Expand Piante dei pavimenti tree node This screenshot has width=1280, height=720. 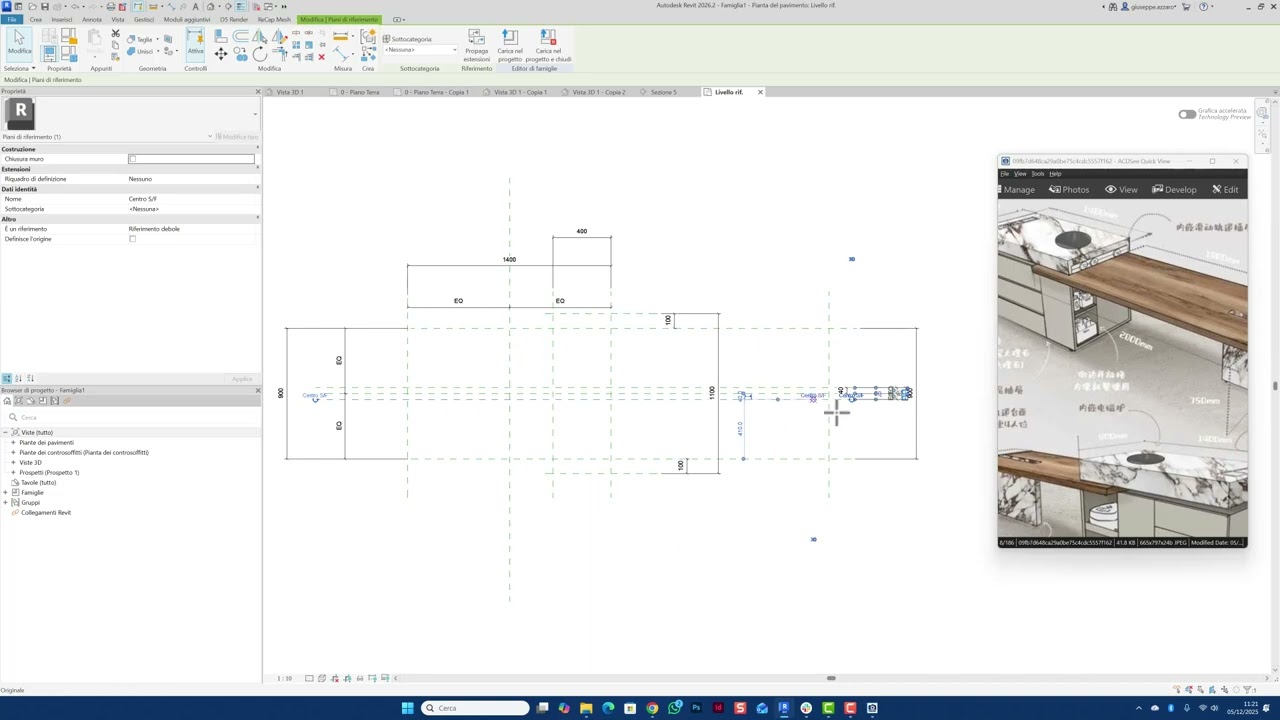tap(13, 442)
